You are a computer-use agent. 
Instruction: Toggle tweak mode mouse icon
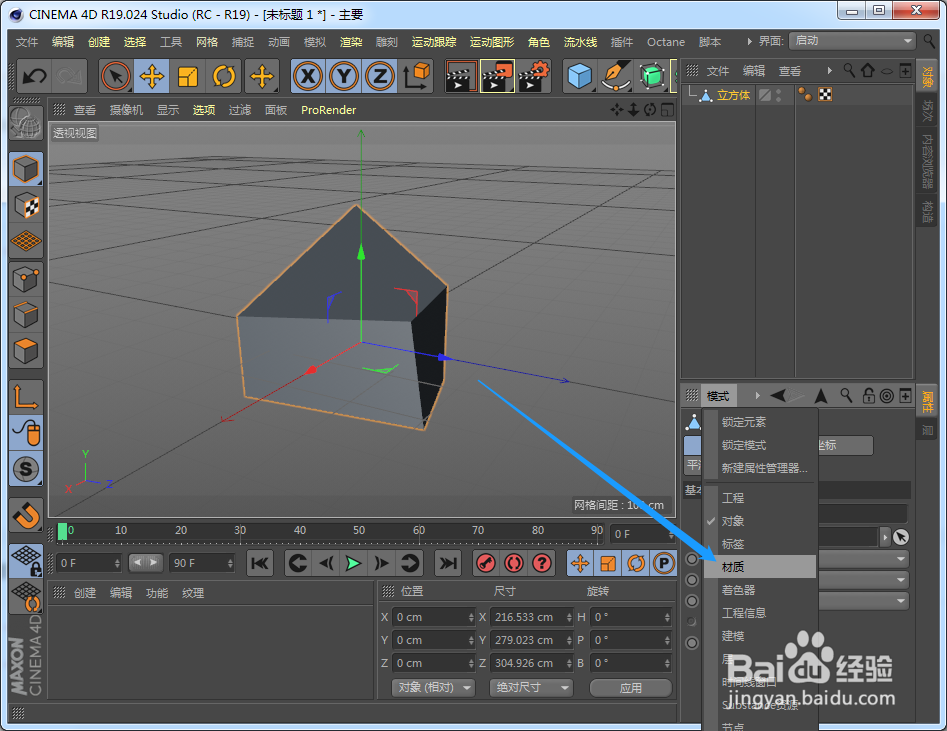(26, 433)
